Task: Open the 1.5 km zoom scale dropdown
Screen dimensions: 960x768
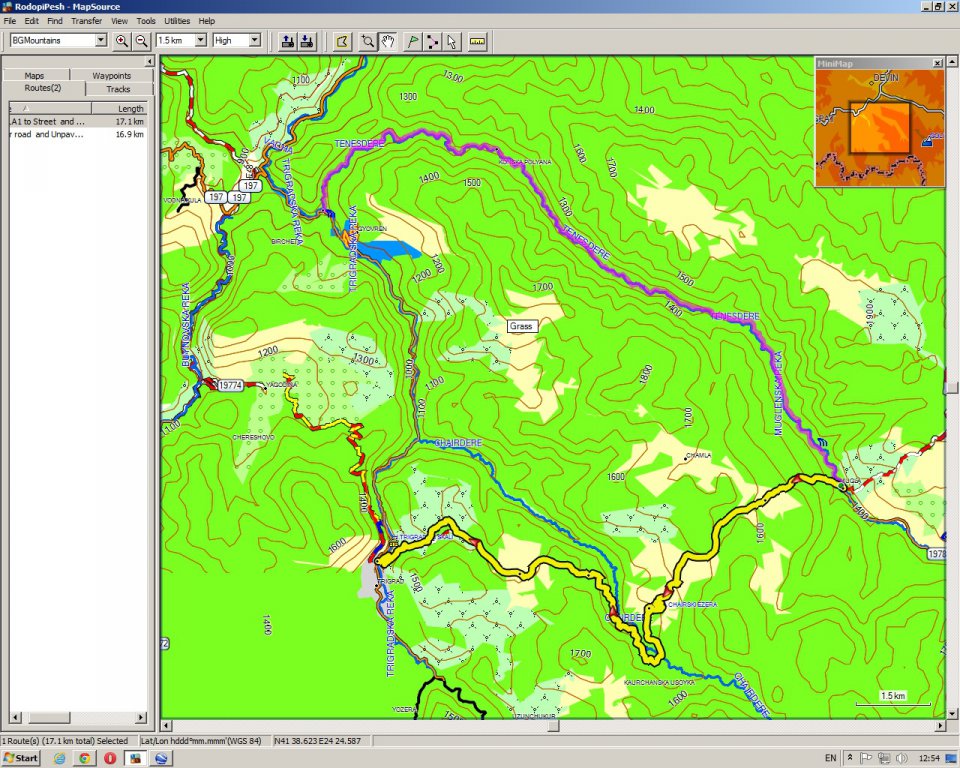Action: click(x=201, y=41)
